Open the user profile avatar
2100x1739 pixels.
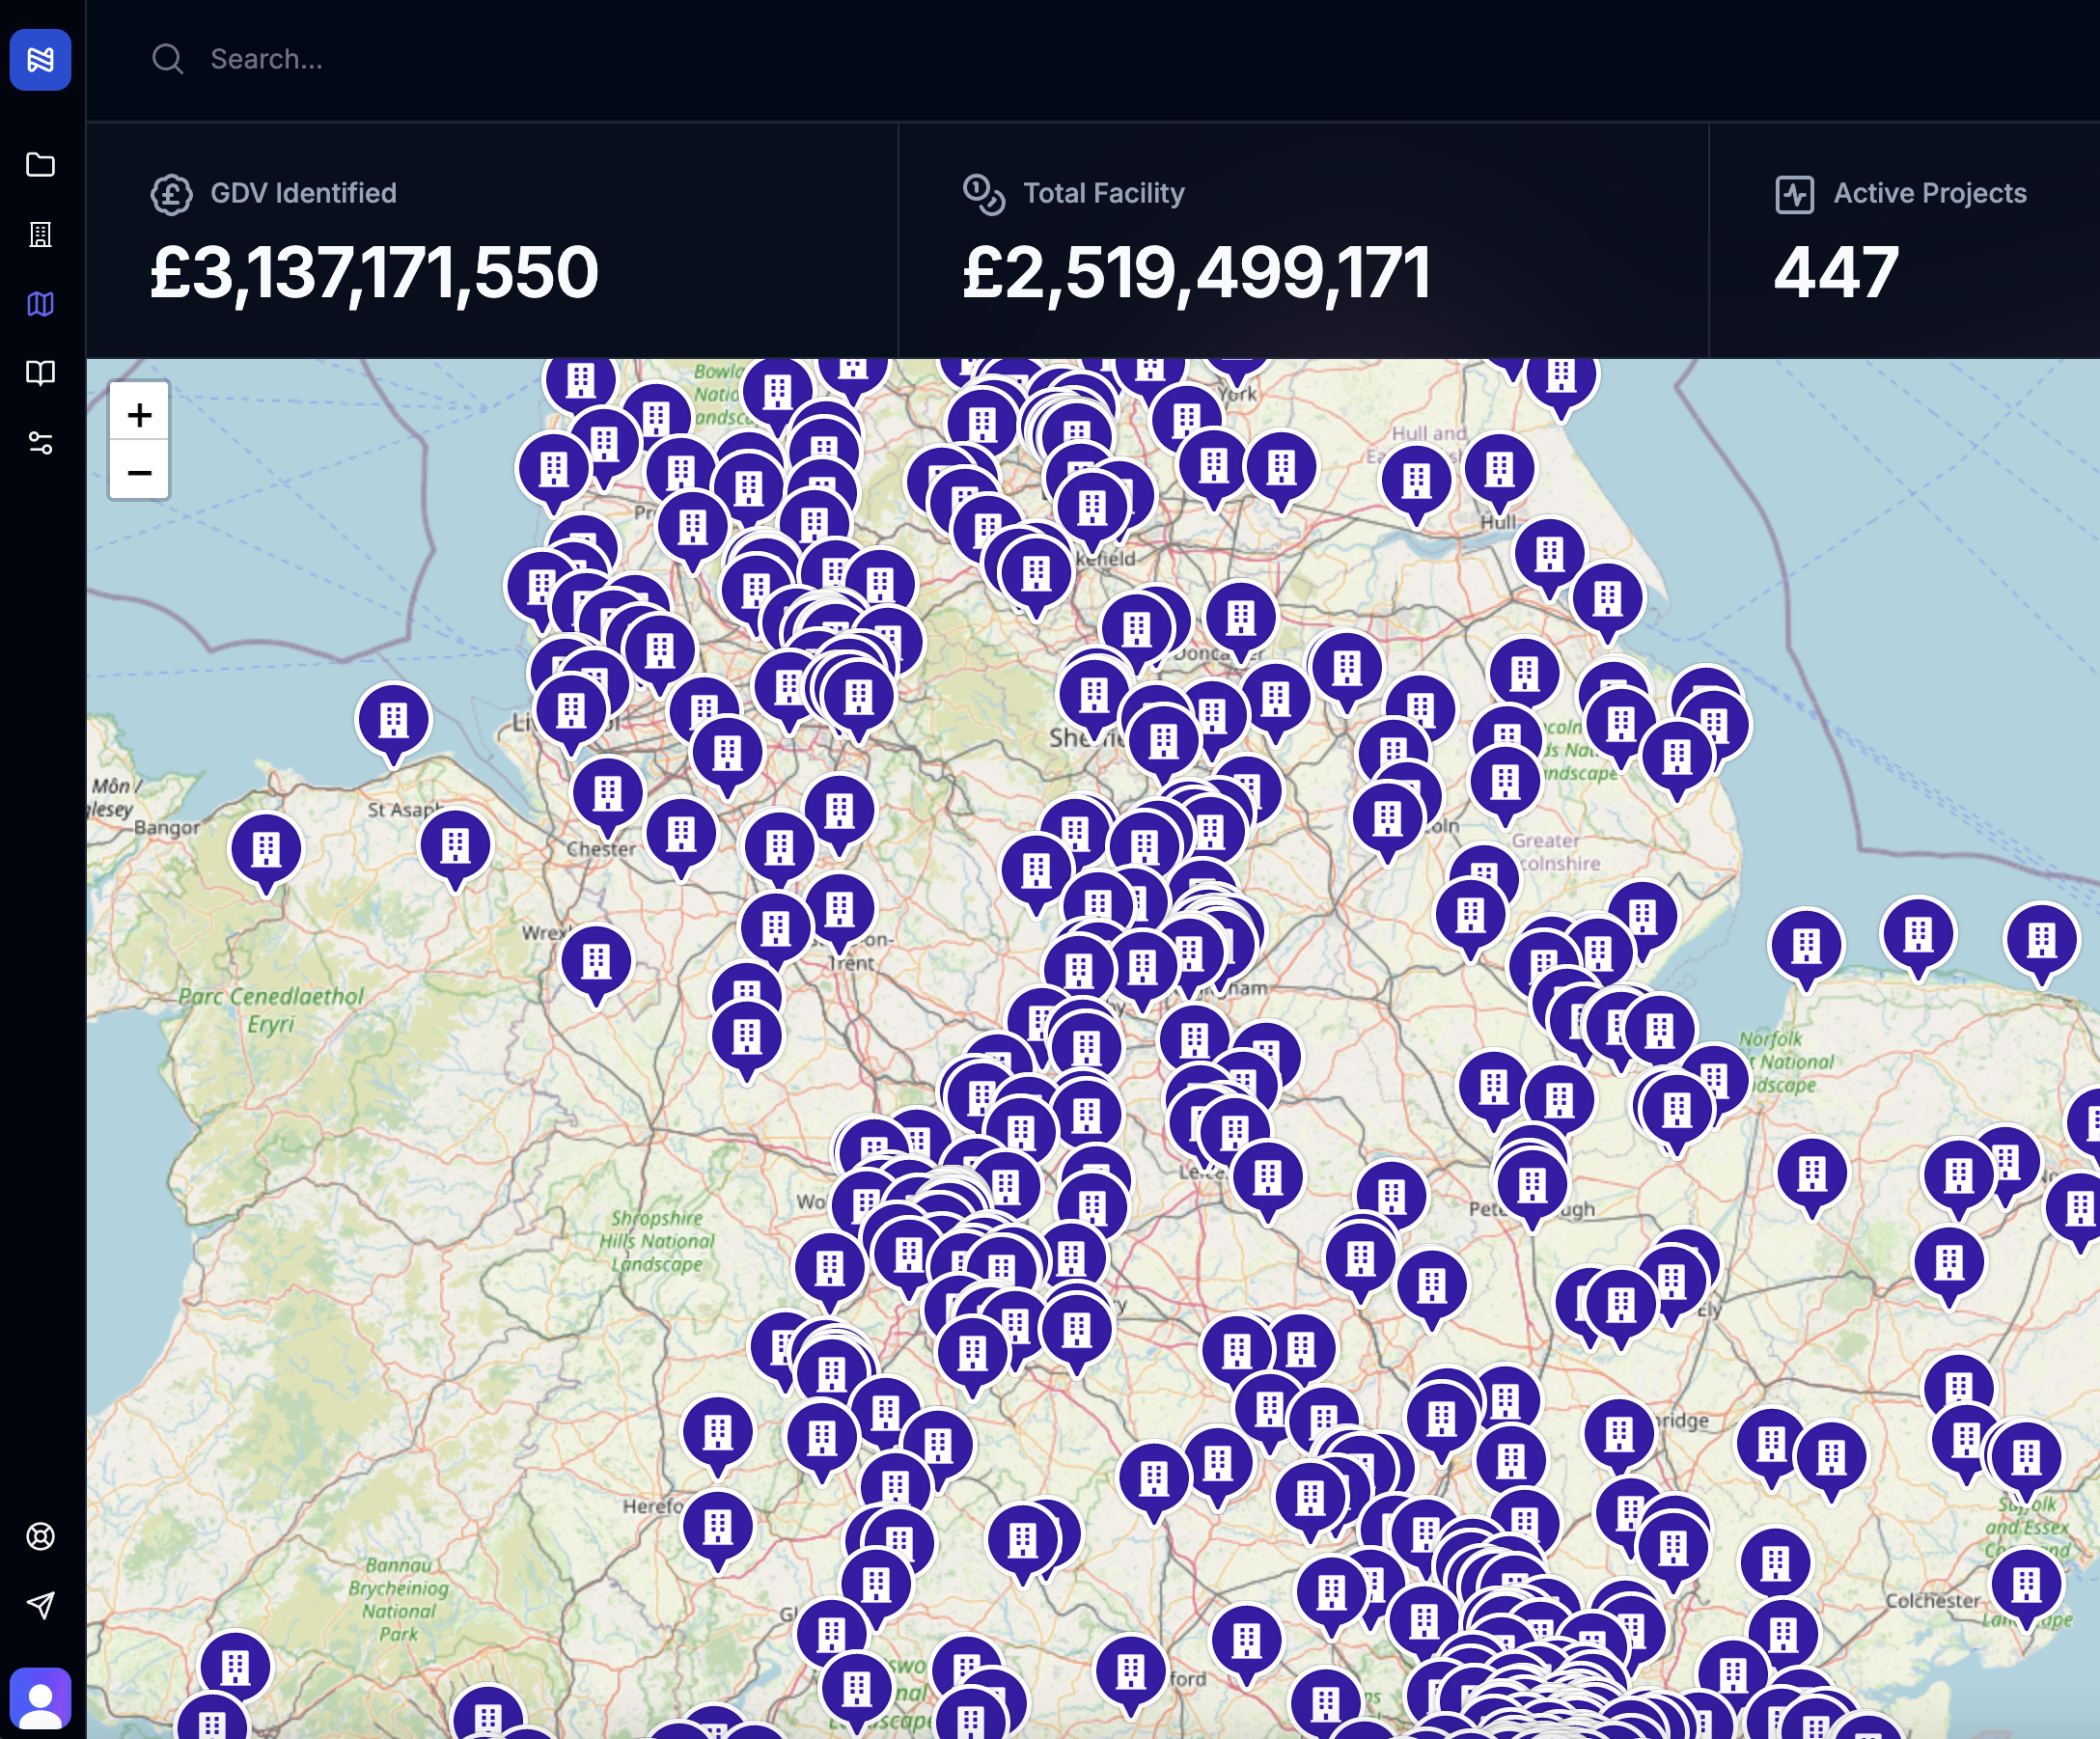[x=40, y=1698]
